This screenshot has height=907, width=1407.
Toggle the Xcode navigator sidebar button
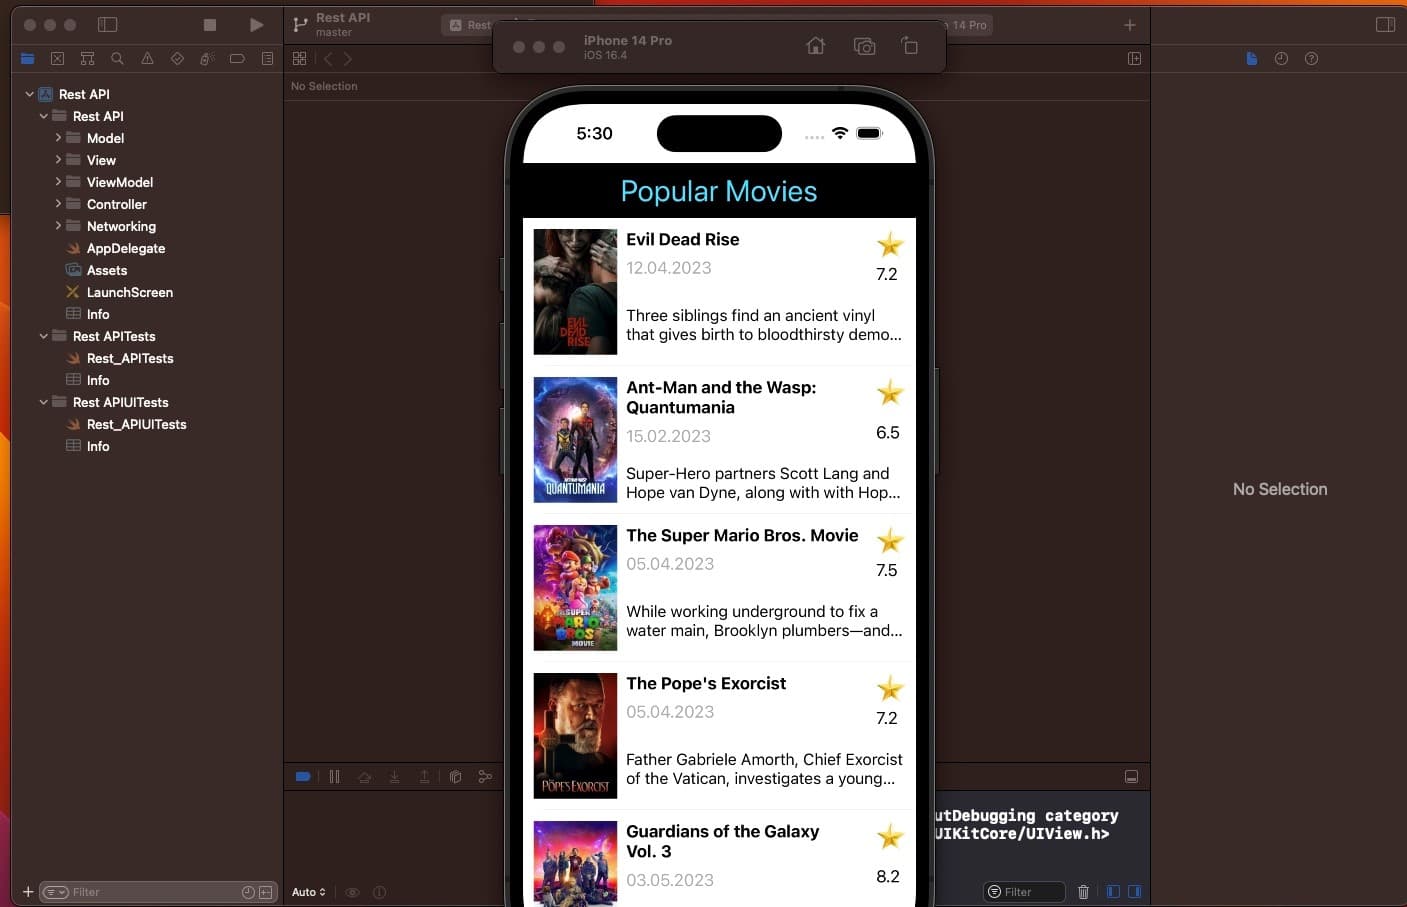pos(107,24)
